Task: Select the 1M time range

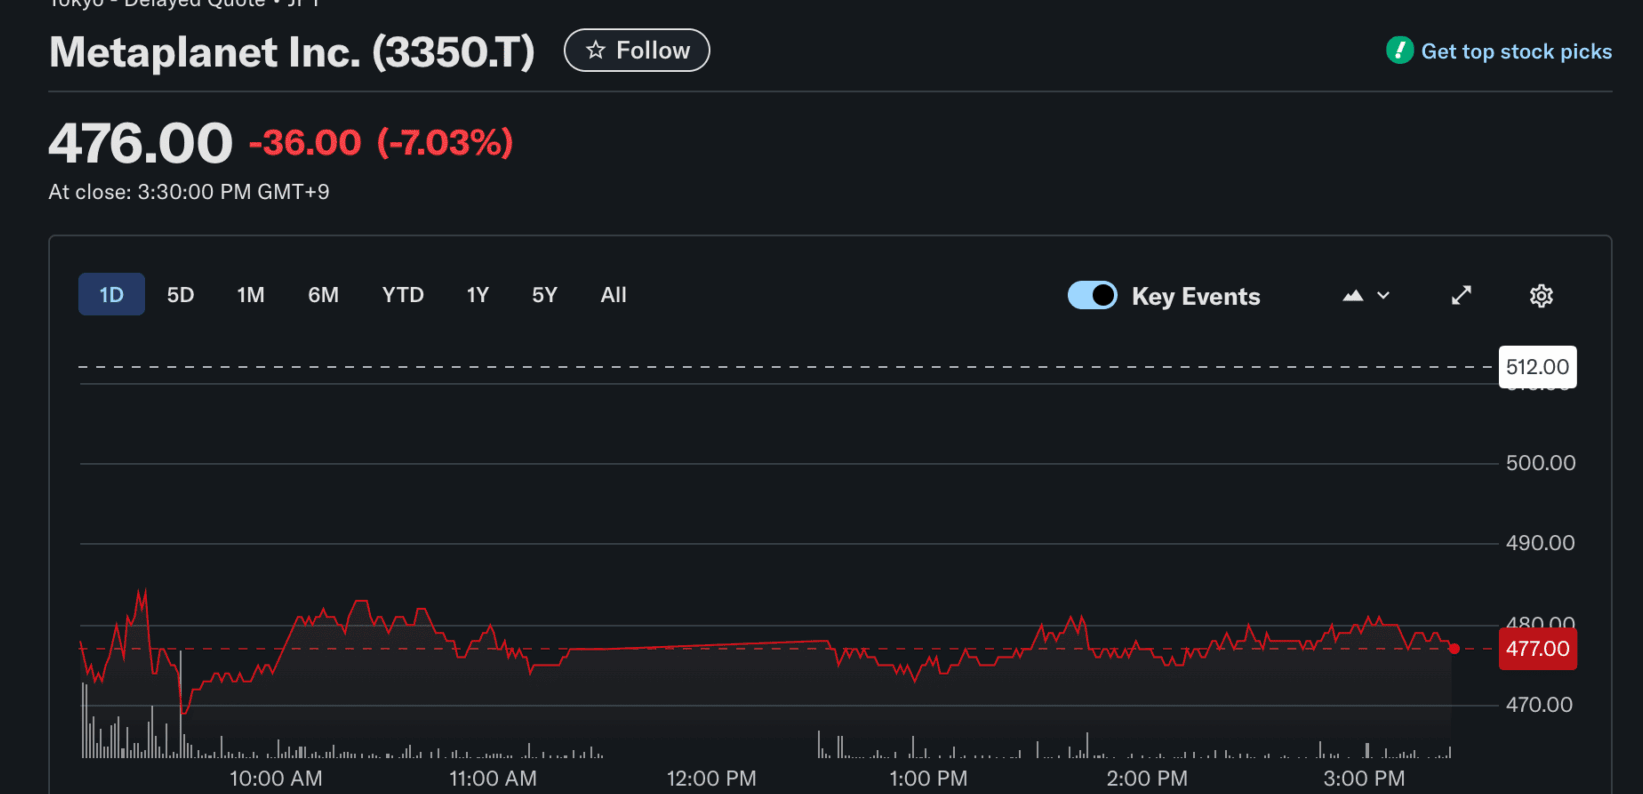Action: [250, 295]
